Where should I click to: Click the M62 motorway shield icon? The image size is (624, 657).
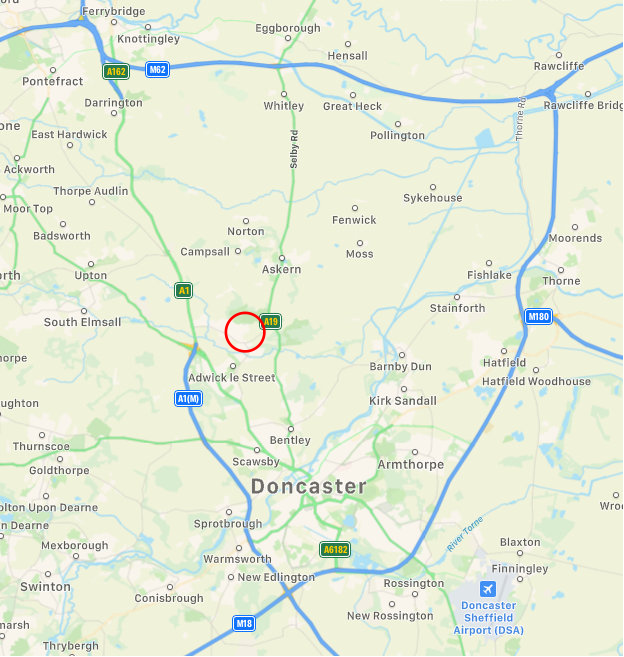[158, 70]
